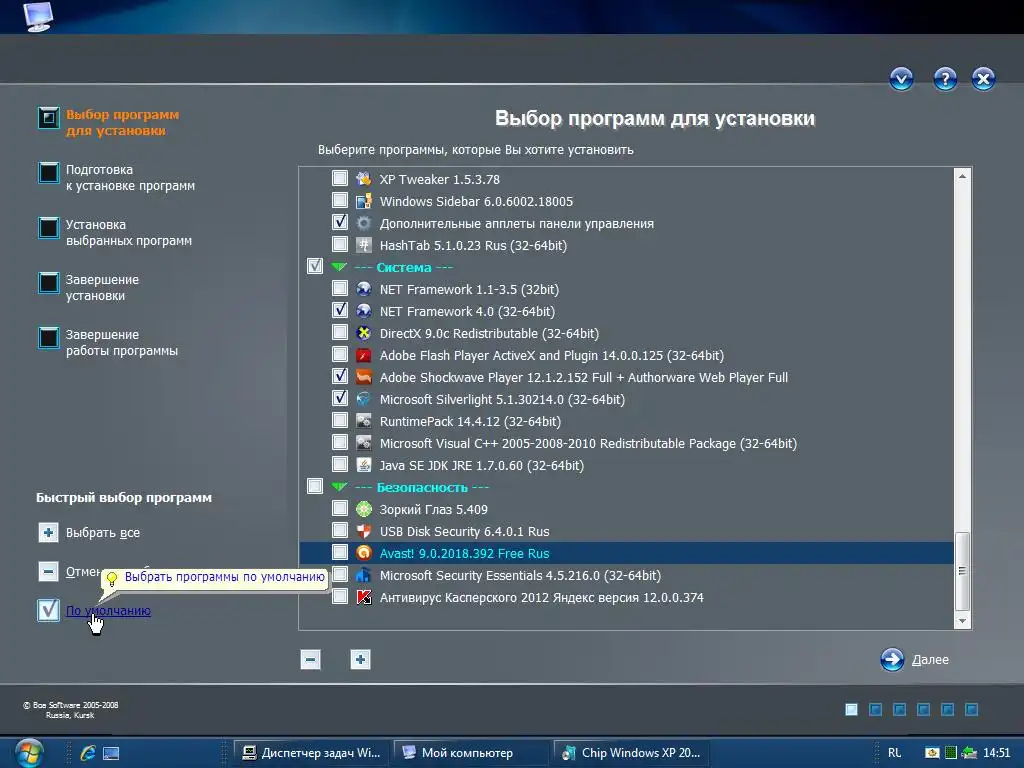Image resolution: width=1024 pixels, height=768 pixels.
Task: Click the 14:51 clock in system tray
Action: pyautogui.click(x=996, y=753)
